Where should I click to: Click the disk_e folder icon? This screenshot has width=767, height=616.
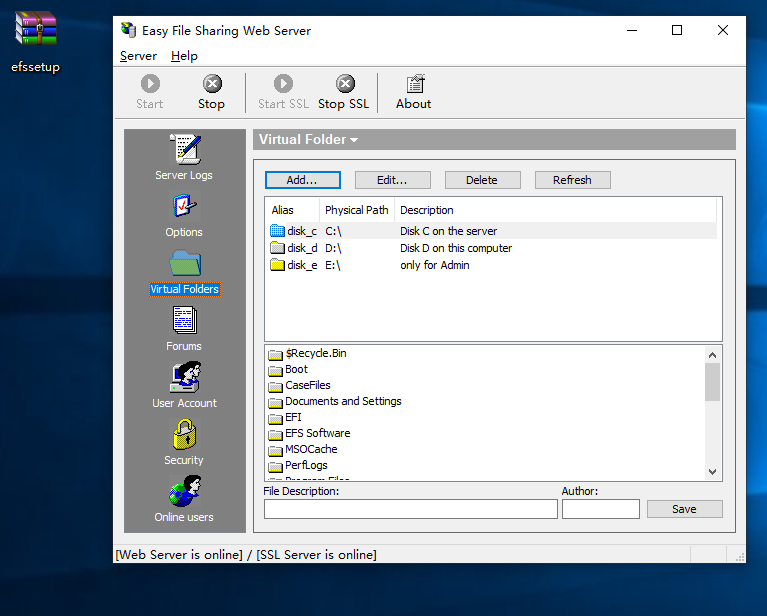[277, 265]
